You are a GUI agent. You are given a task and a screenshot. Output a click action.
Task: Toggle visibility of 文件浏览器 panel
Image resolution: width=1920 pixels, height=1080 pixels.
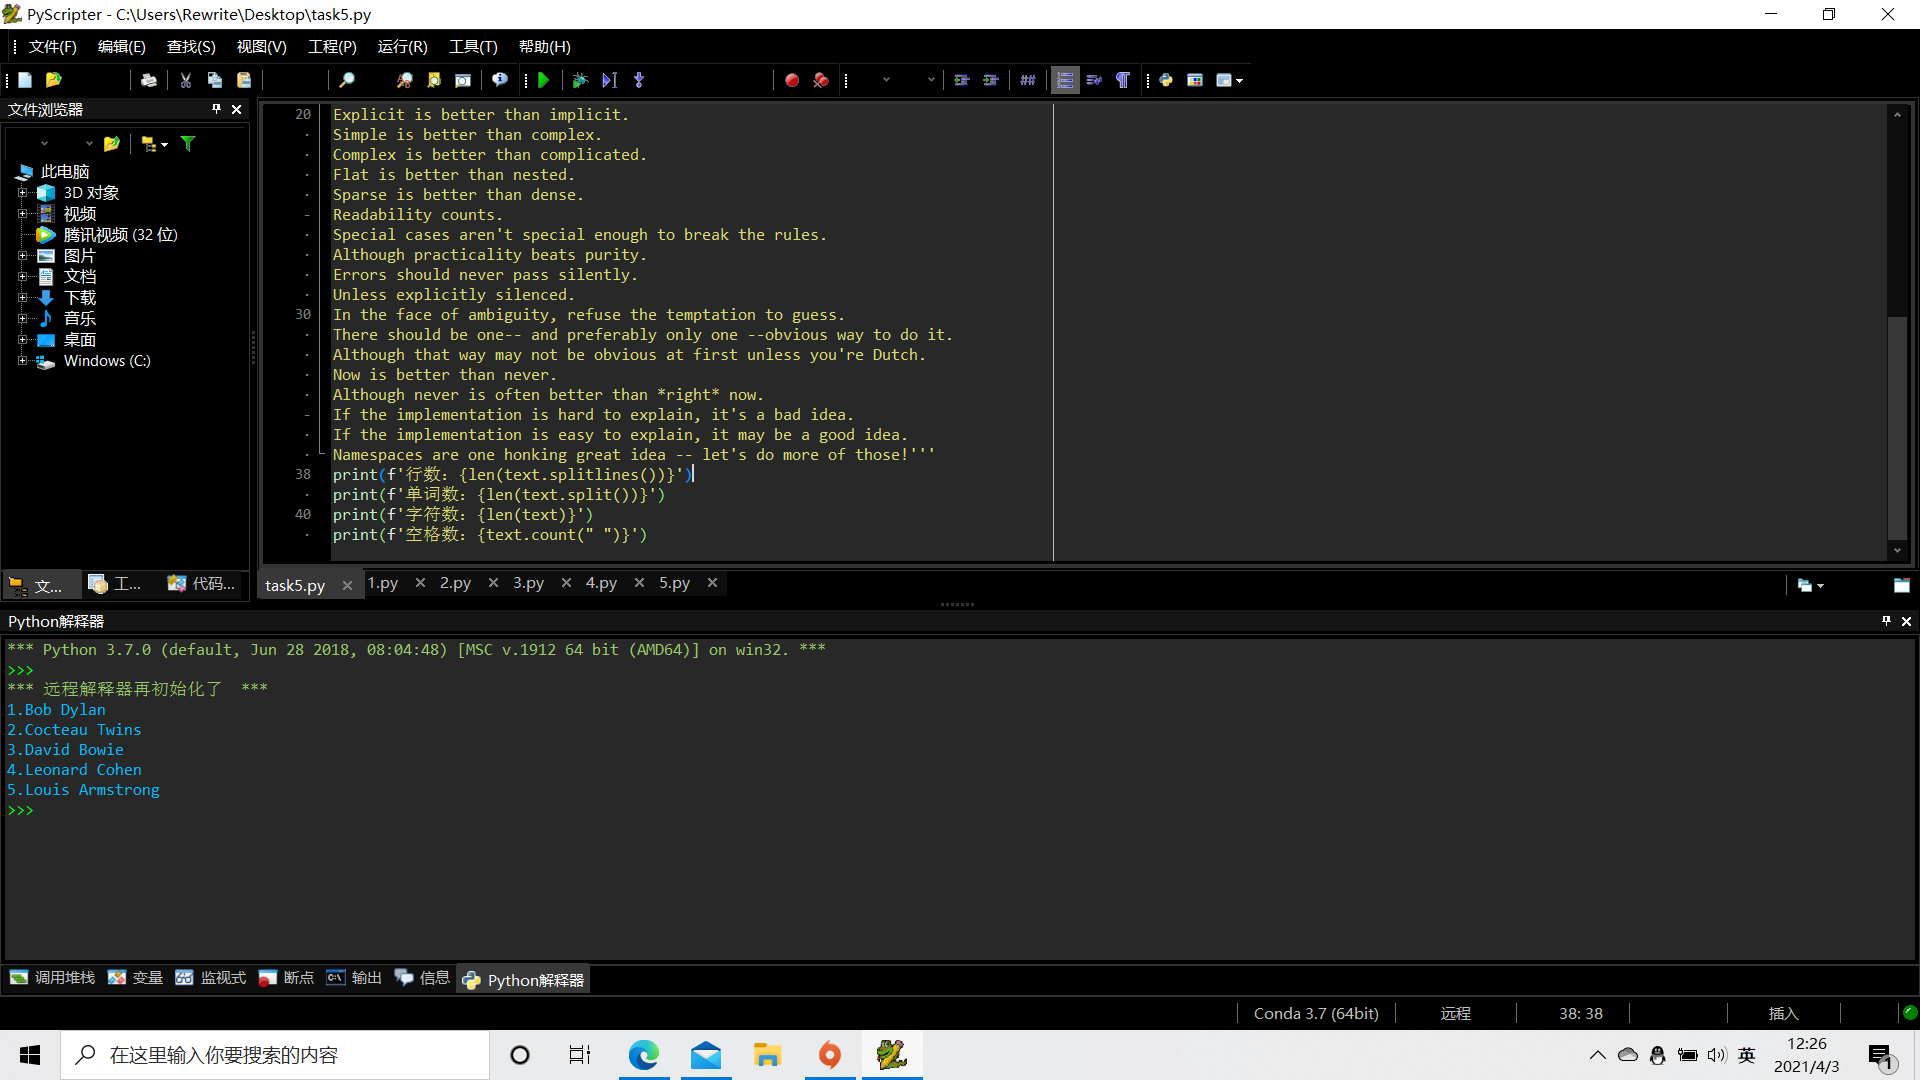[x=236, y=109]
